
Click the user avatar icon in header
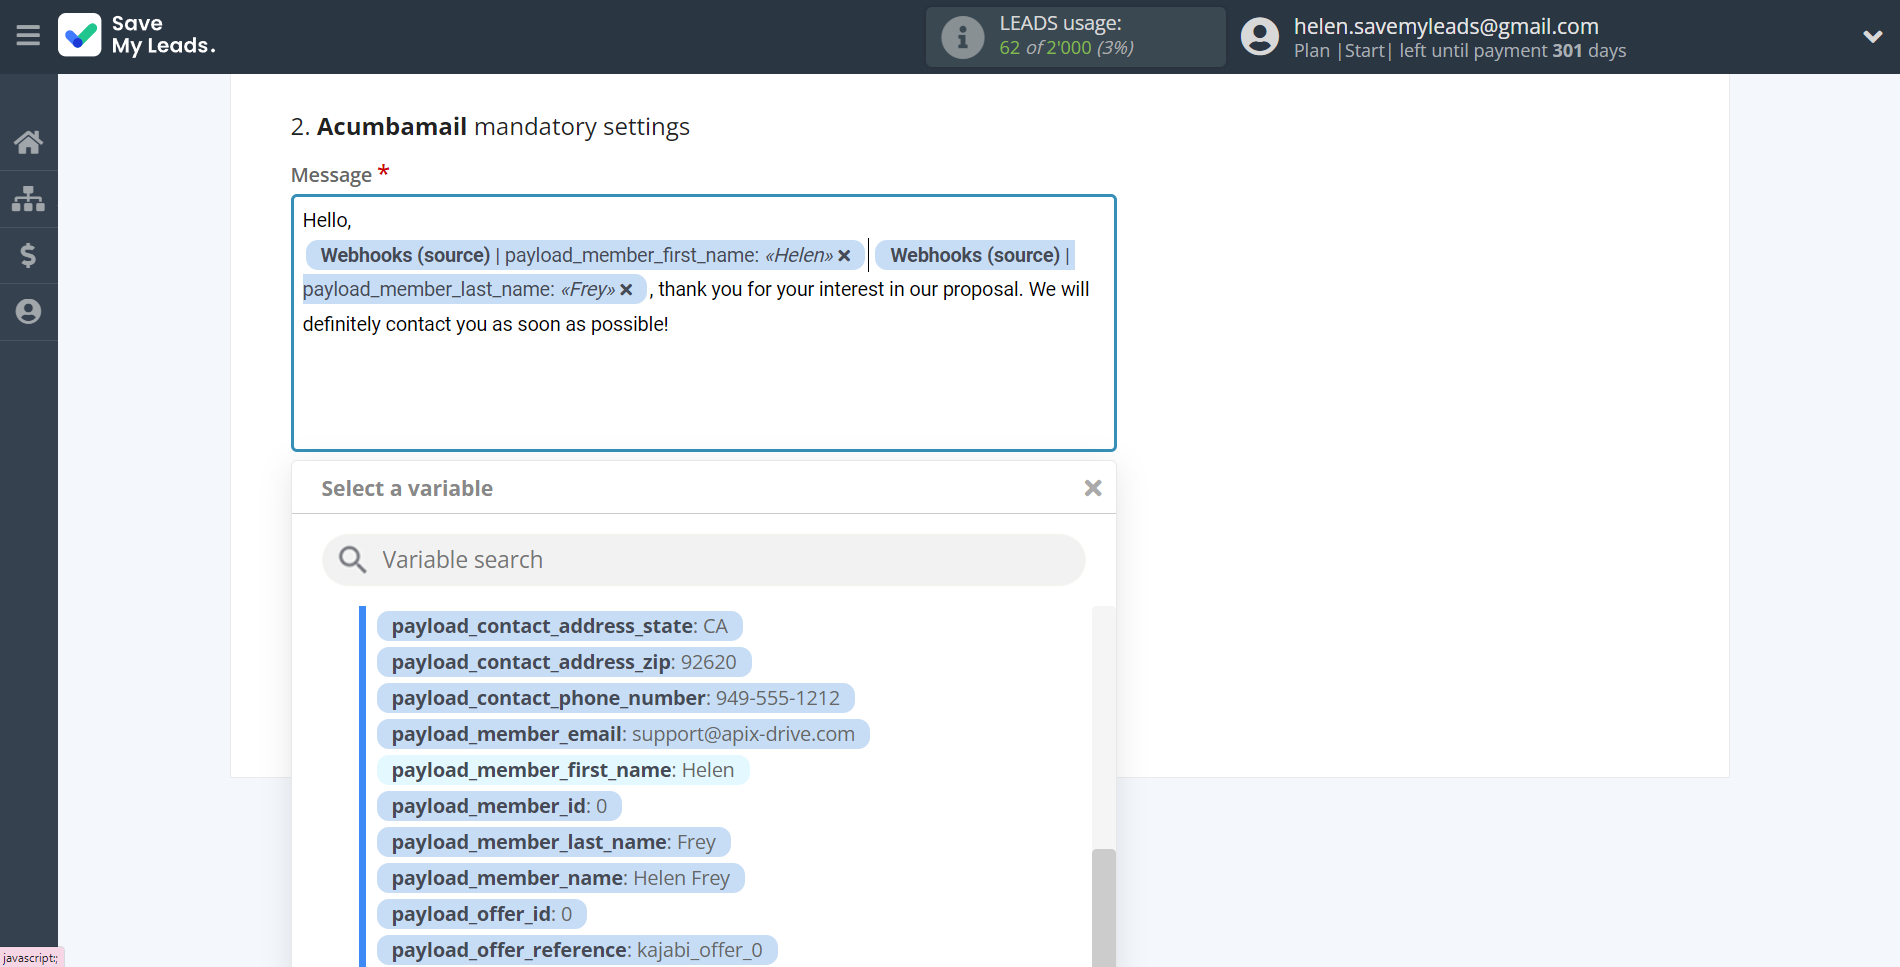1259,37
